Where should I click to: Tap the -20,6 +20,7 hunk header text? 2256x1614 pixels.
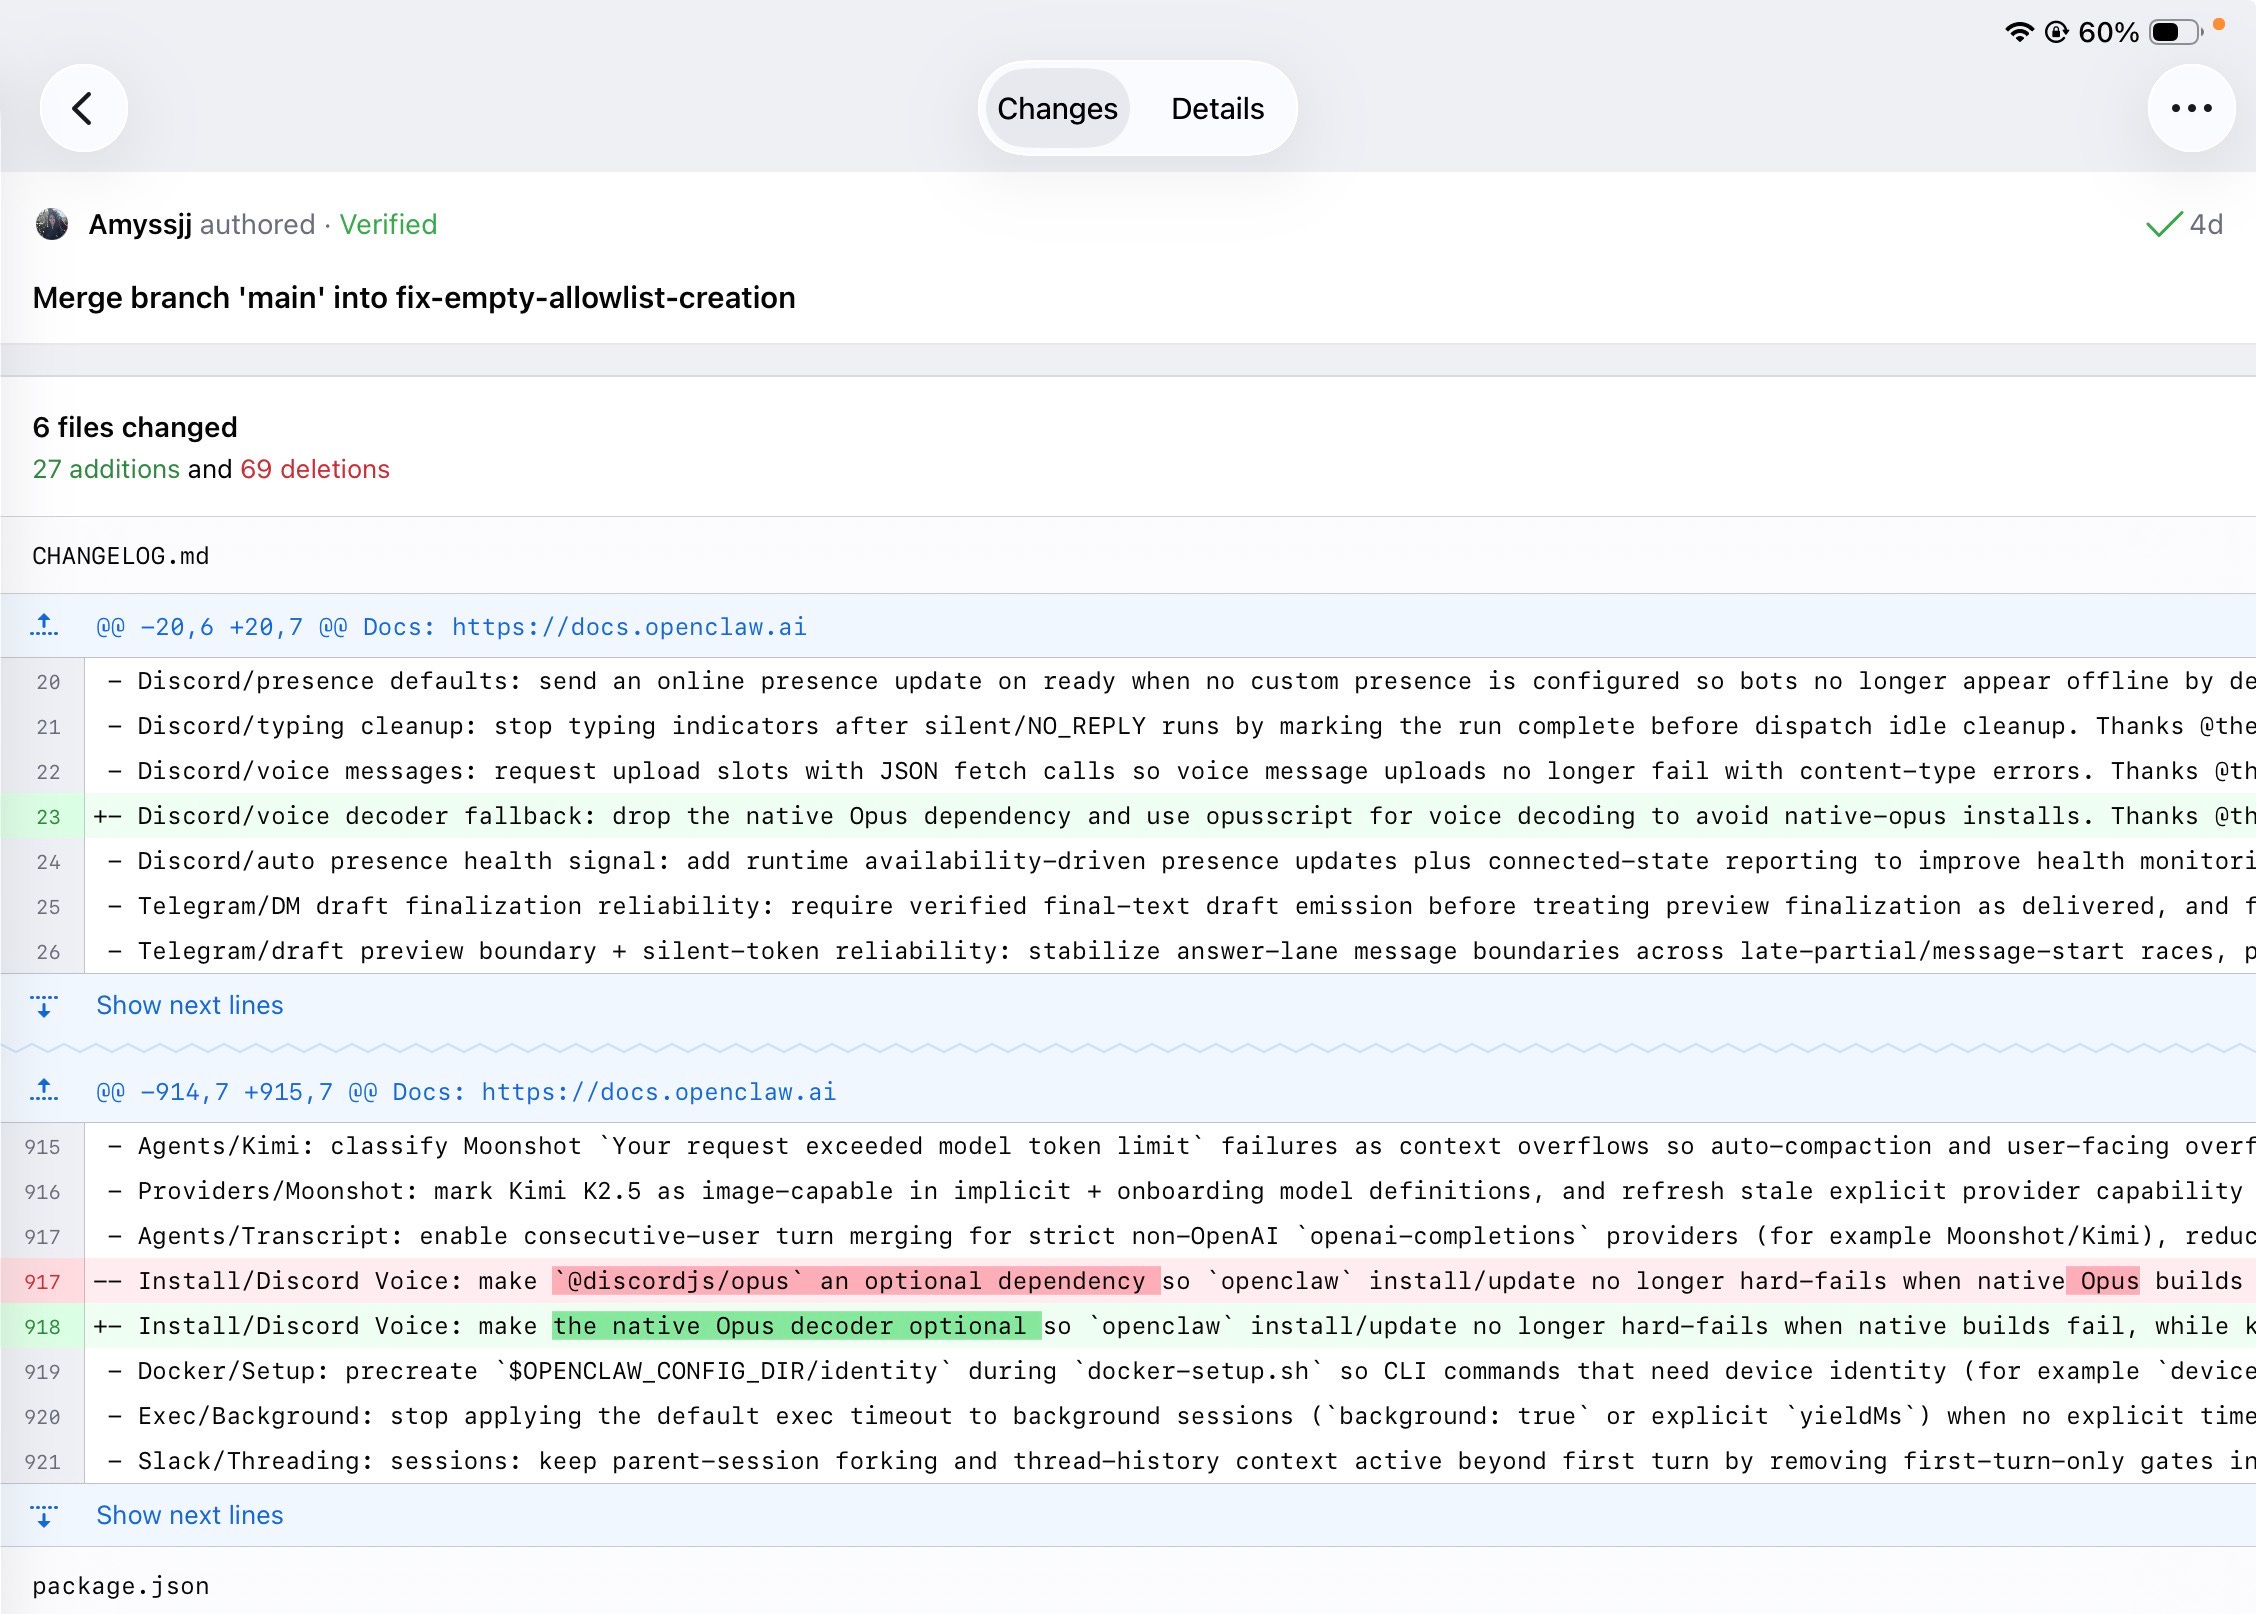tap(451, 627)
